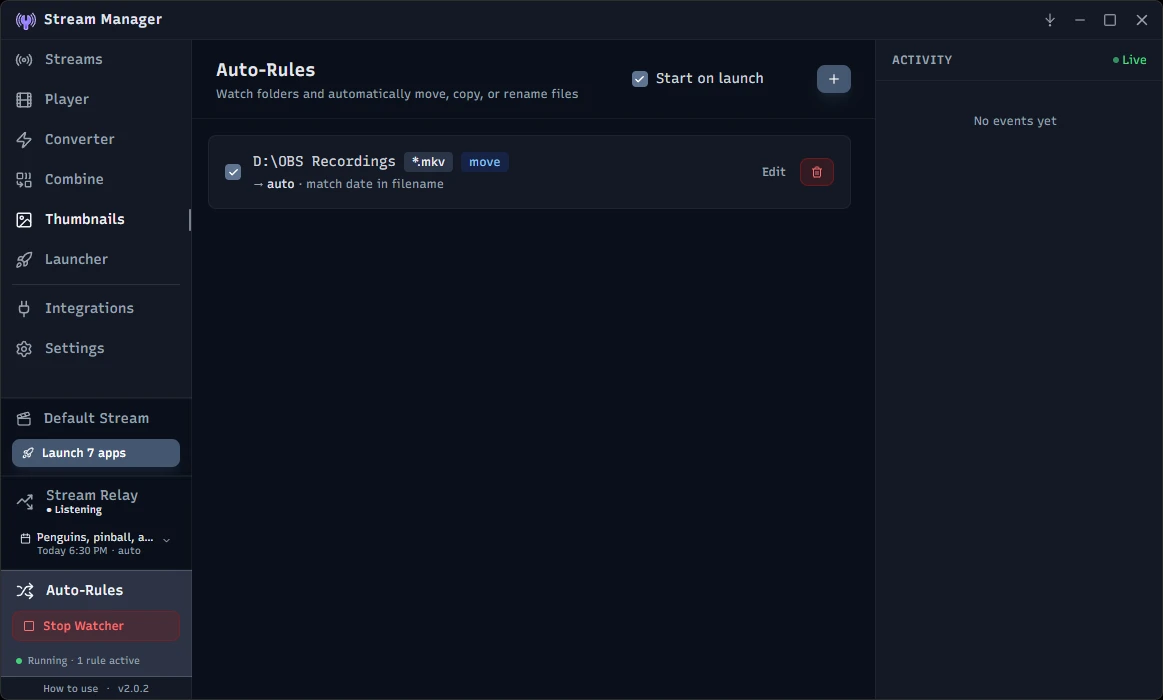Click the Stream Relay label
Screen dimensions: 1163x700
(x=92, y=495)
